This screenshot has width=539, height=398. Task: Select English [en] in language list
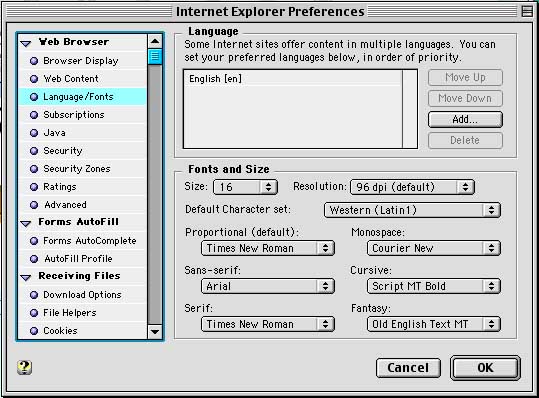click(293, 79)
